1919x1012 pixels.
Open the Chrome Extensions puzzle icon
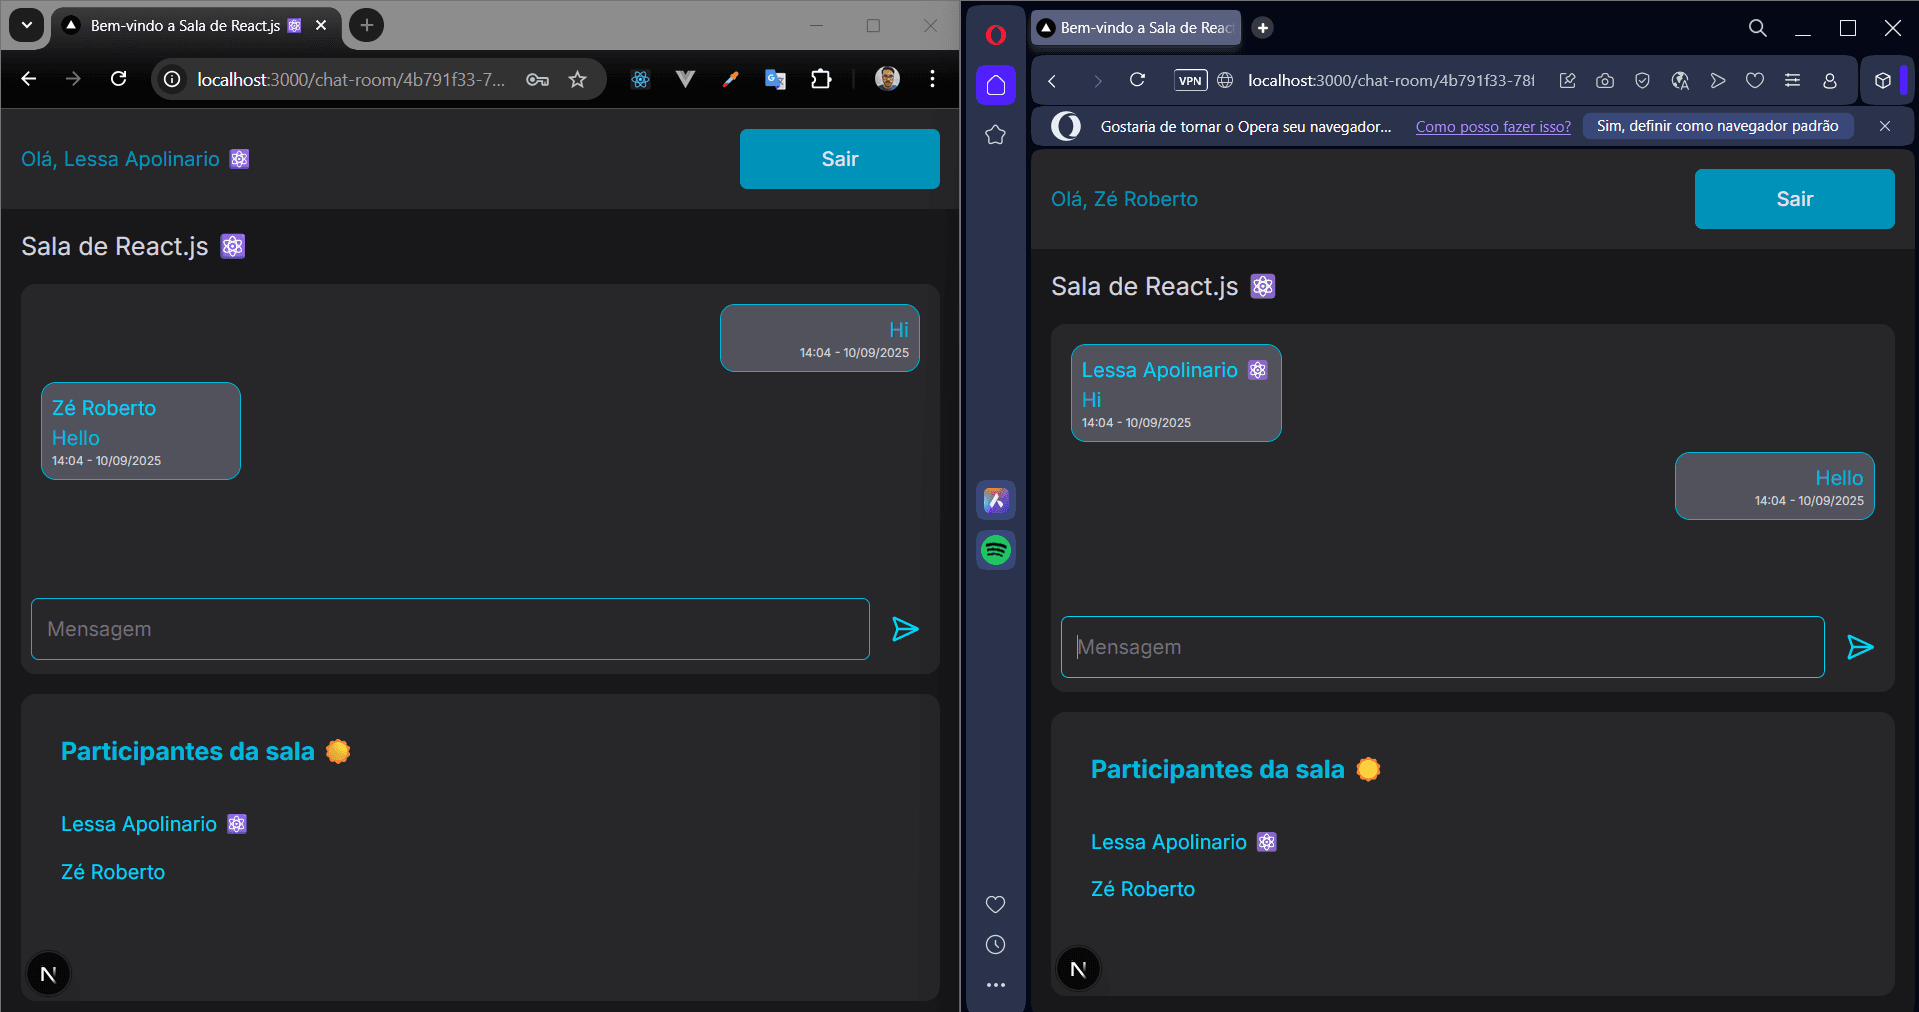820,79
